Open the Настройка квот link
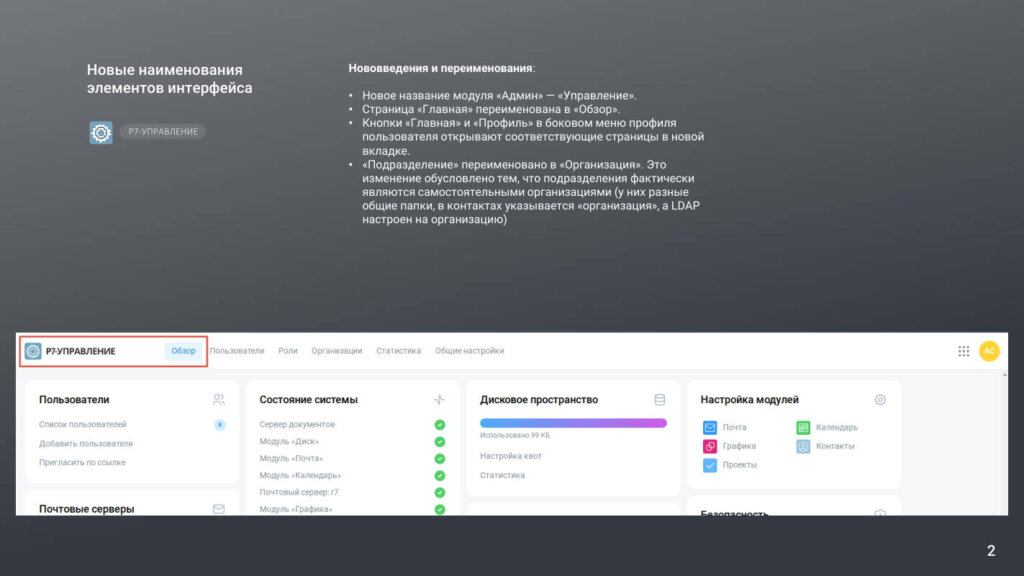Viewport: 1024px width, 576px height. pos(510,456)
